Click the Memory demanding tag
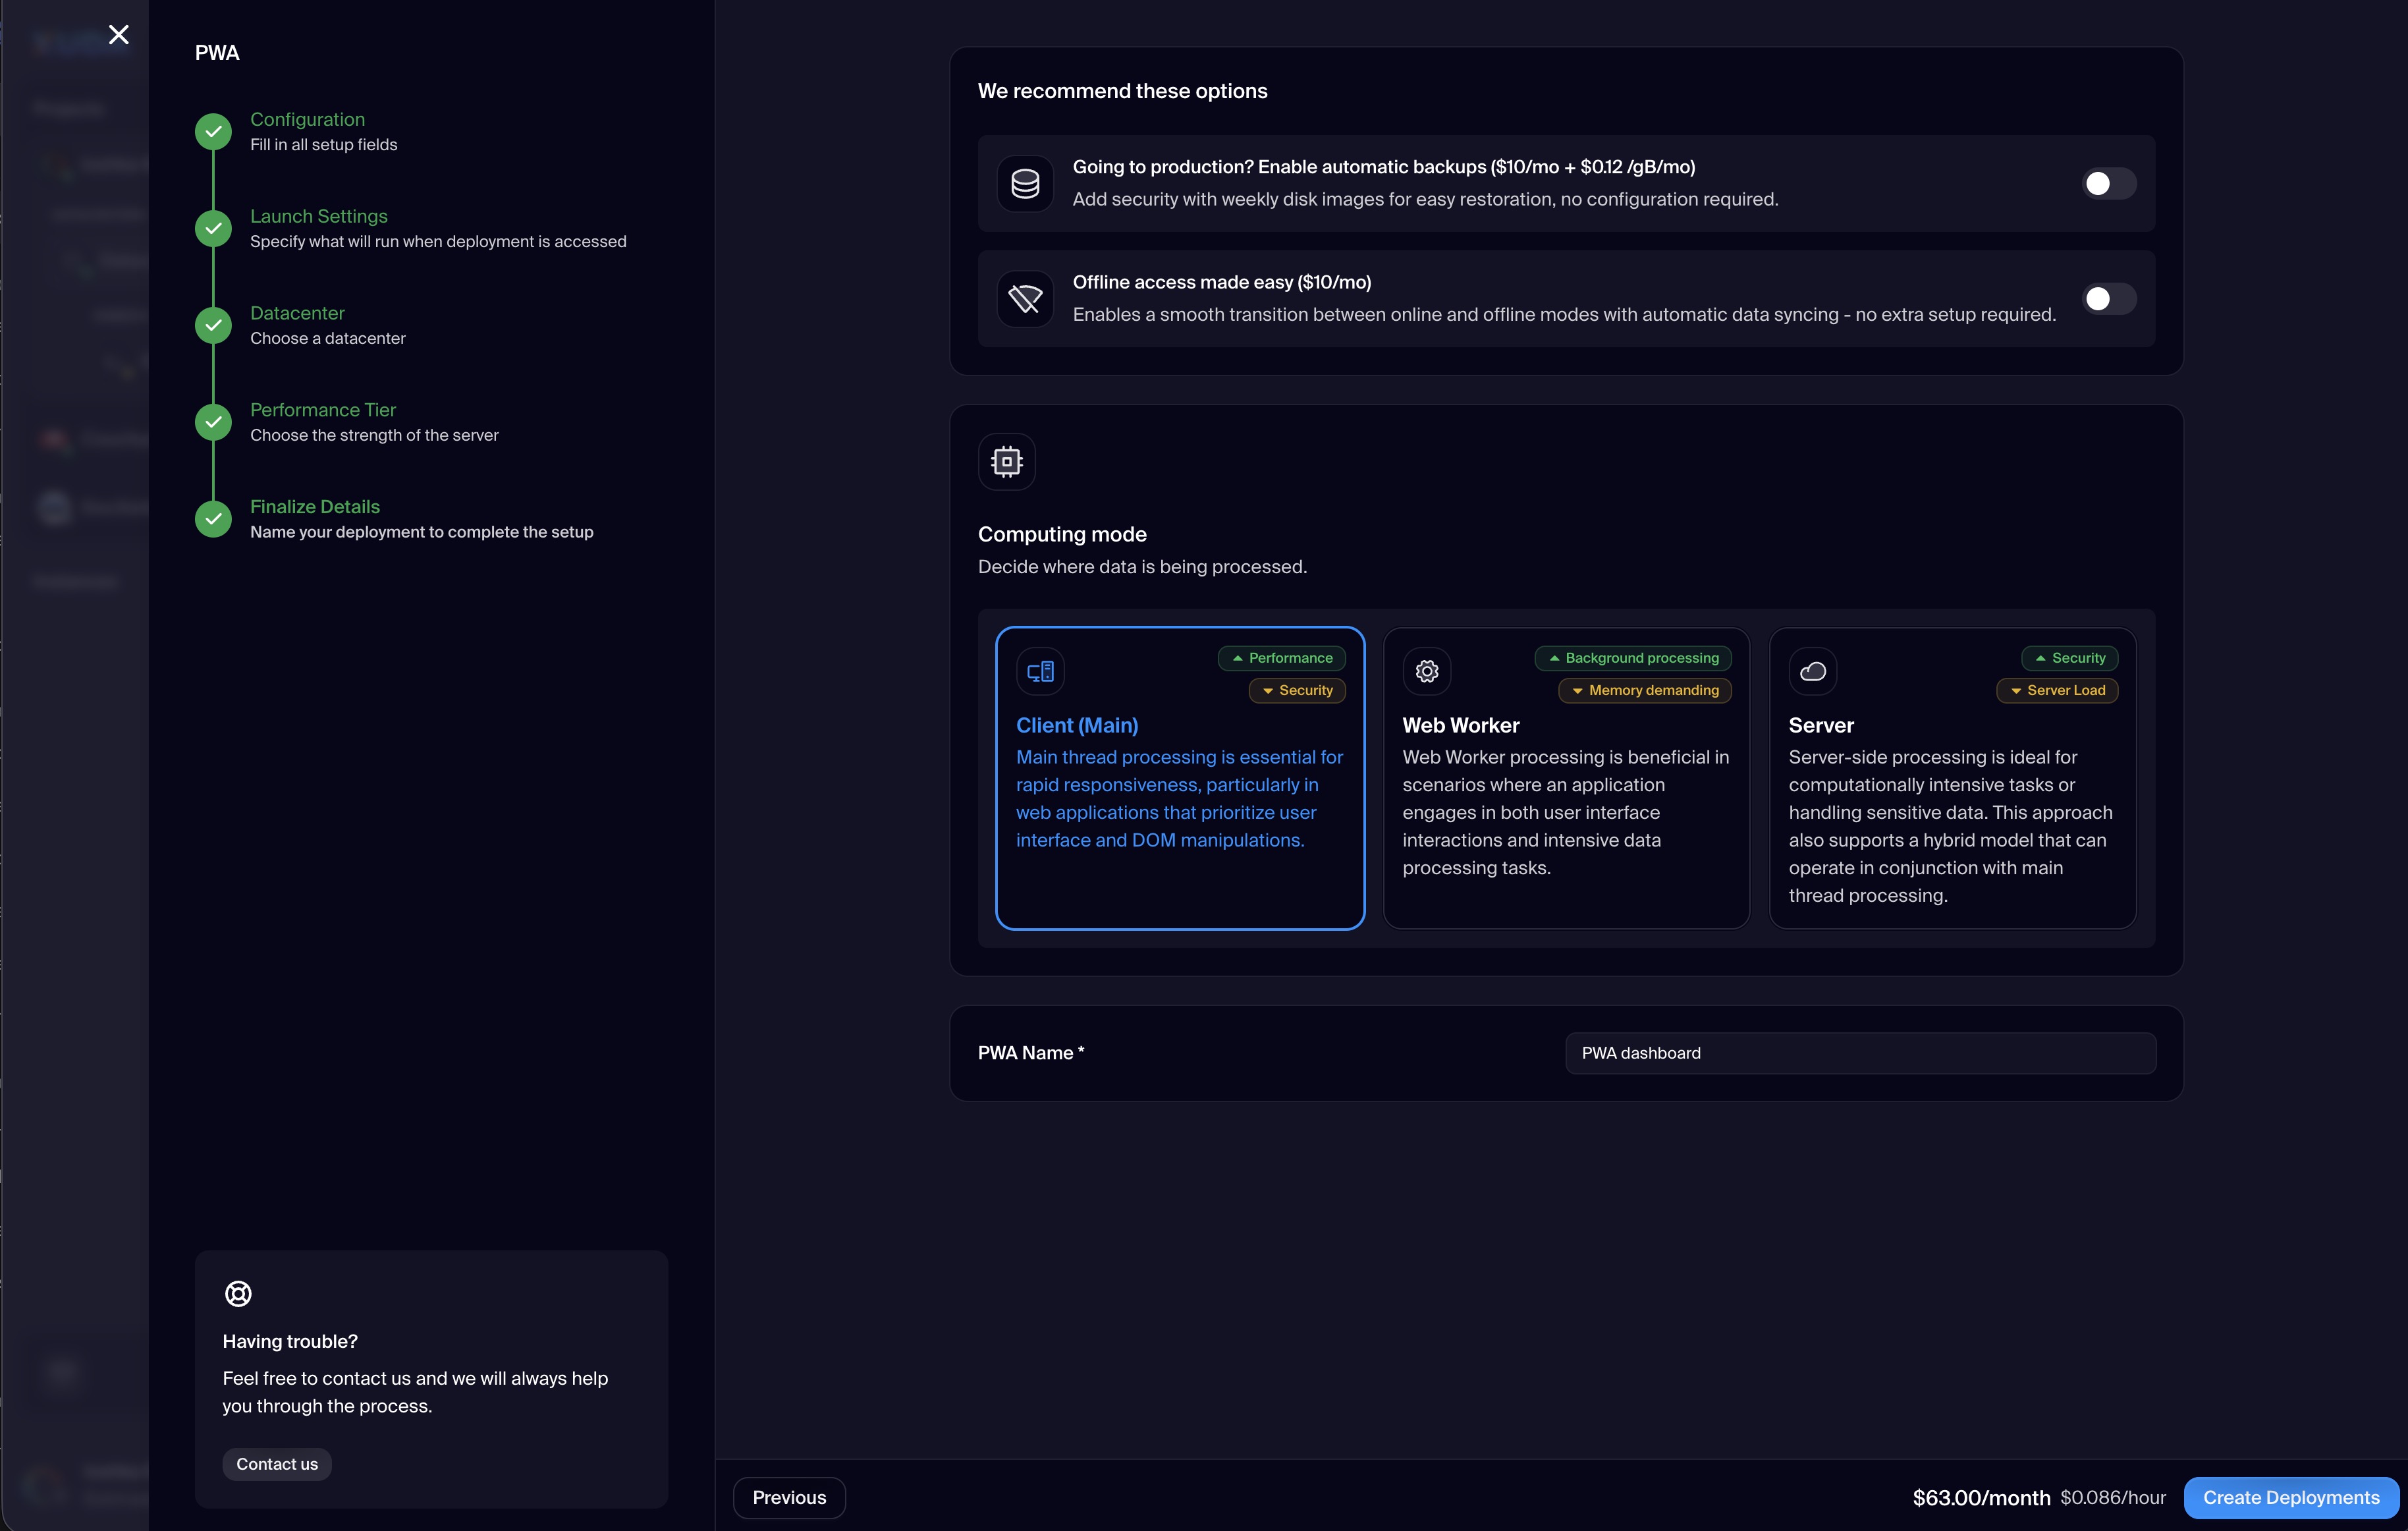 [x=1644, y=690]
